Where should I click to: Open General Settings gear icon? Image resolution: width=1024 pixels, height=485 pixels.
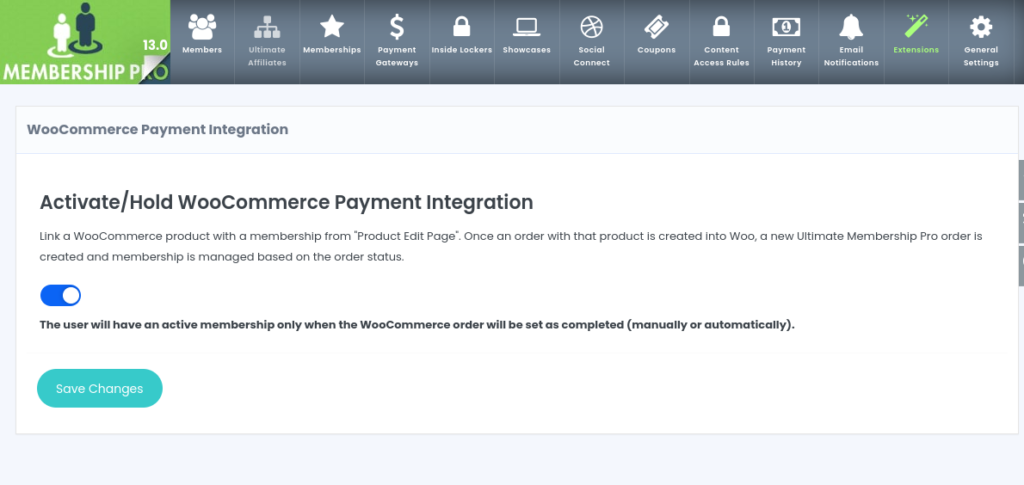pos(981,27)
